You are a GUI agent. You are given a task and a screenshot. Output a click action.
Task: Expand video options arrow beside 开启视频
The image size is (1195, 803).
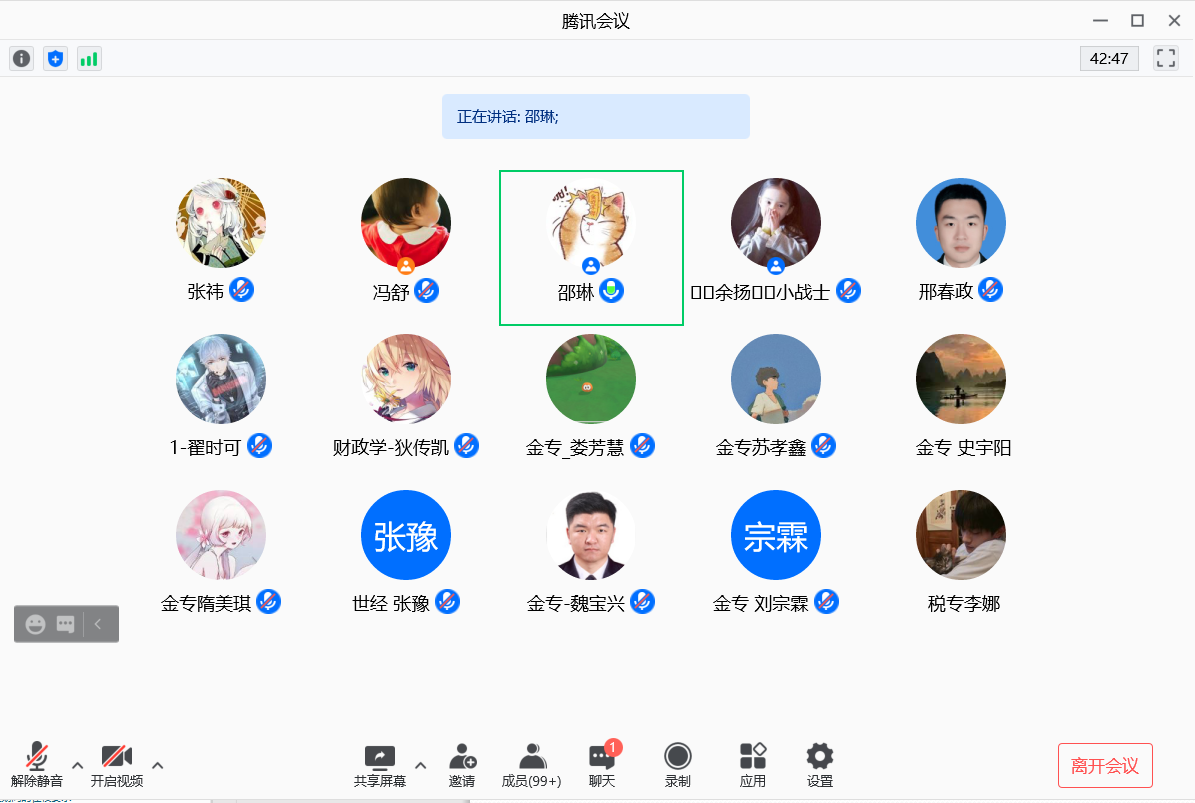[x=158, y=766]
